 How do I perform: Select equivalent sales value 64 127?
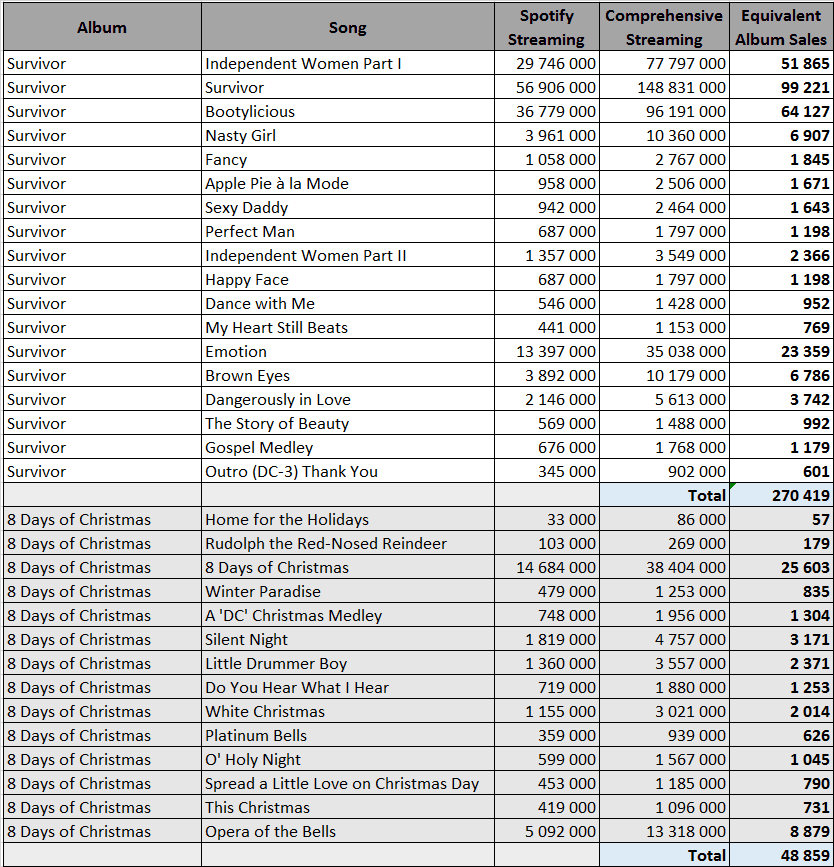point(781,111)
